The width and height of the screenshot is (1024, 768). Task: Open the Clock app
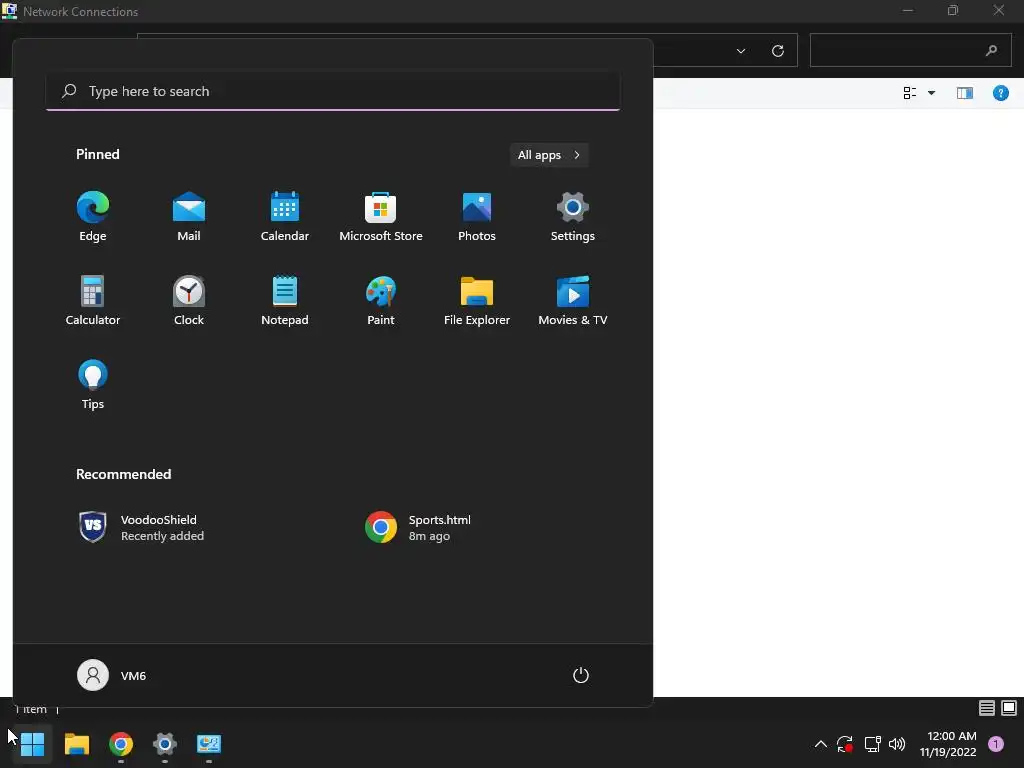[189, 301]
